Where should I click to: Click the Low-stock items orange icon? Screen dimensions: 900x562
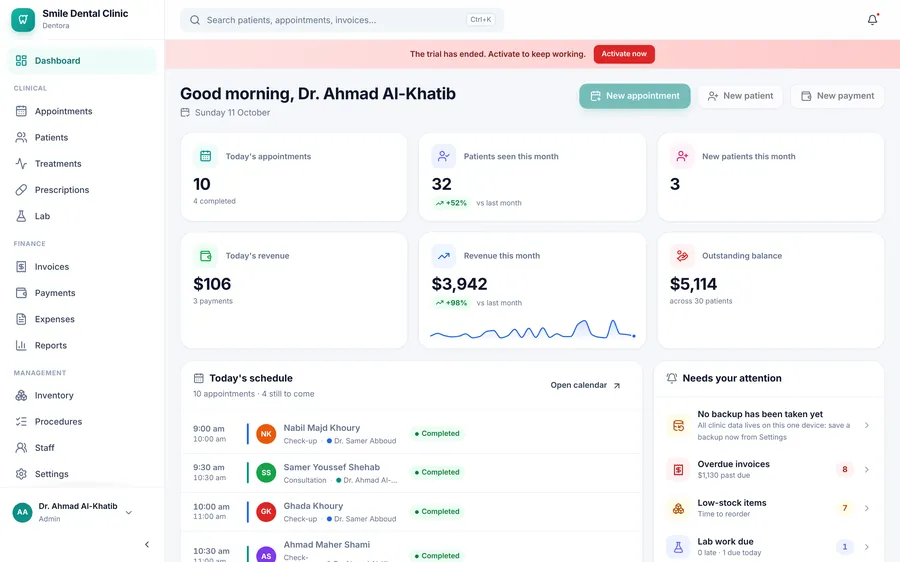click(x=678, y=509)
